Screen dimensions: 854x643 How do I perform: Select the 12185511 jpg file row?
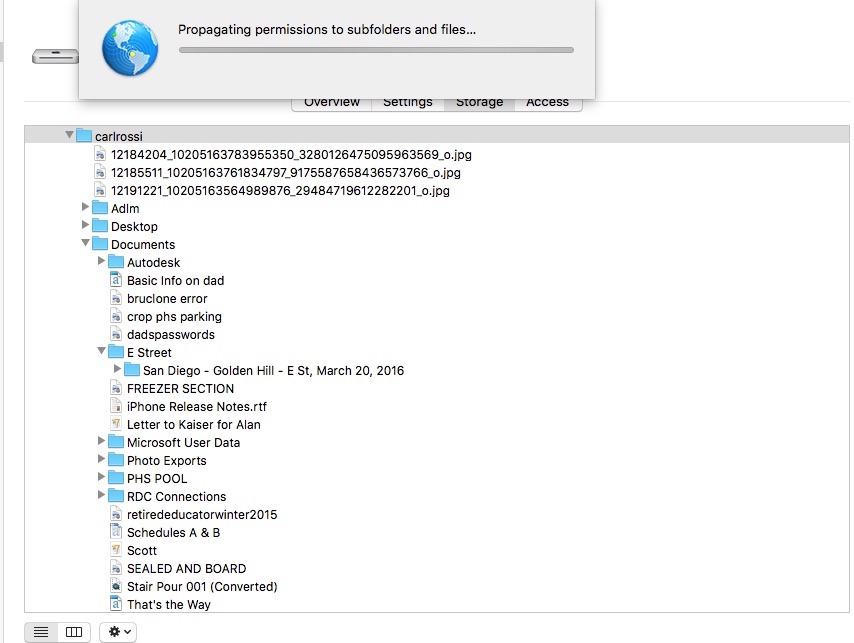pyautogui.click(x=437, y=173)
